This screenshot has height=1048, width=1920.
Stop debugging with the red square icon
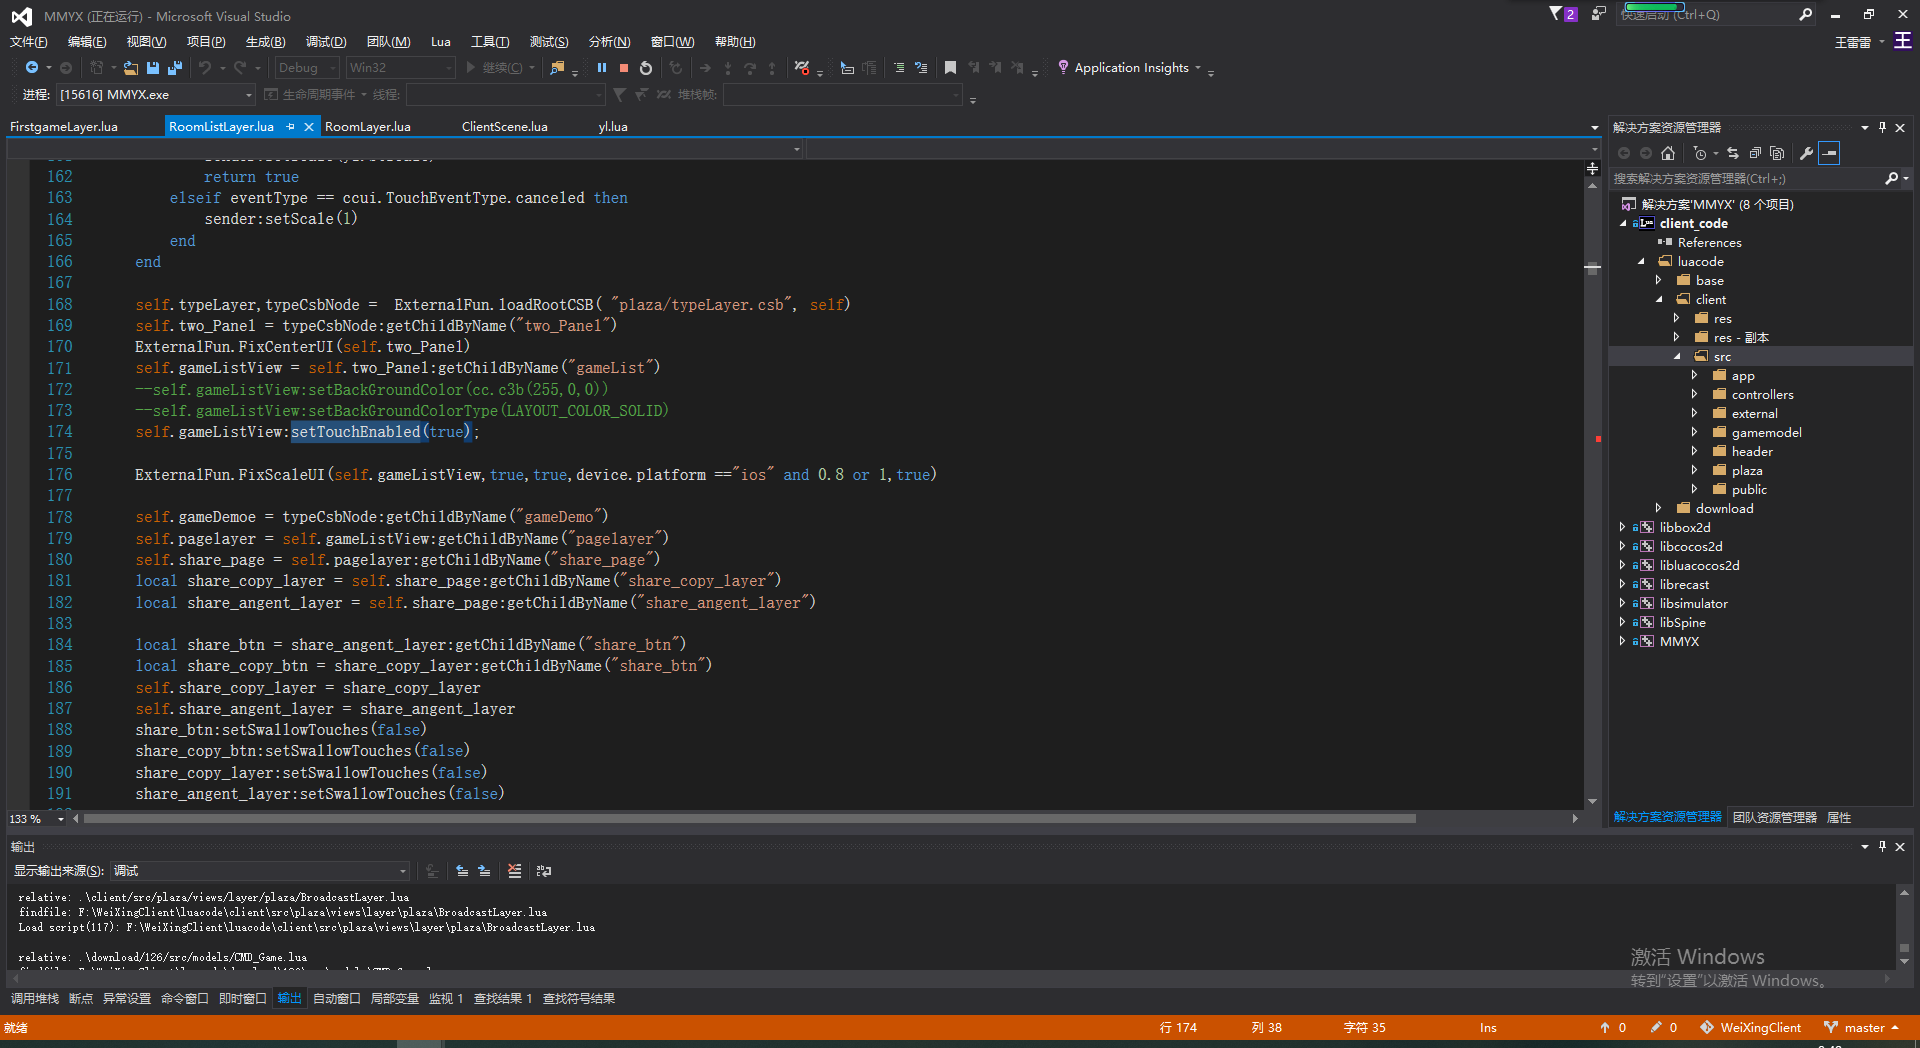click(624, 68)
